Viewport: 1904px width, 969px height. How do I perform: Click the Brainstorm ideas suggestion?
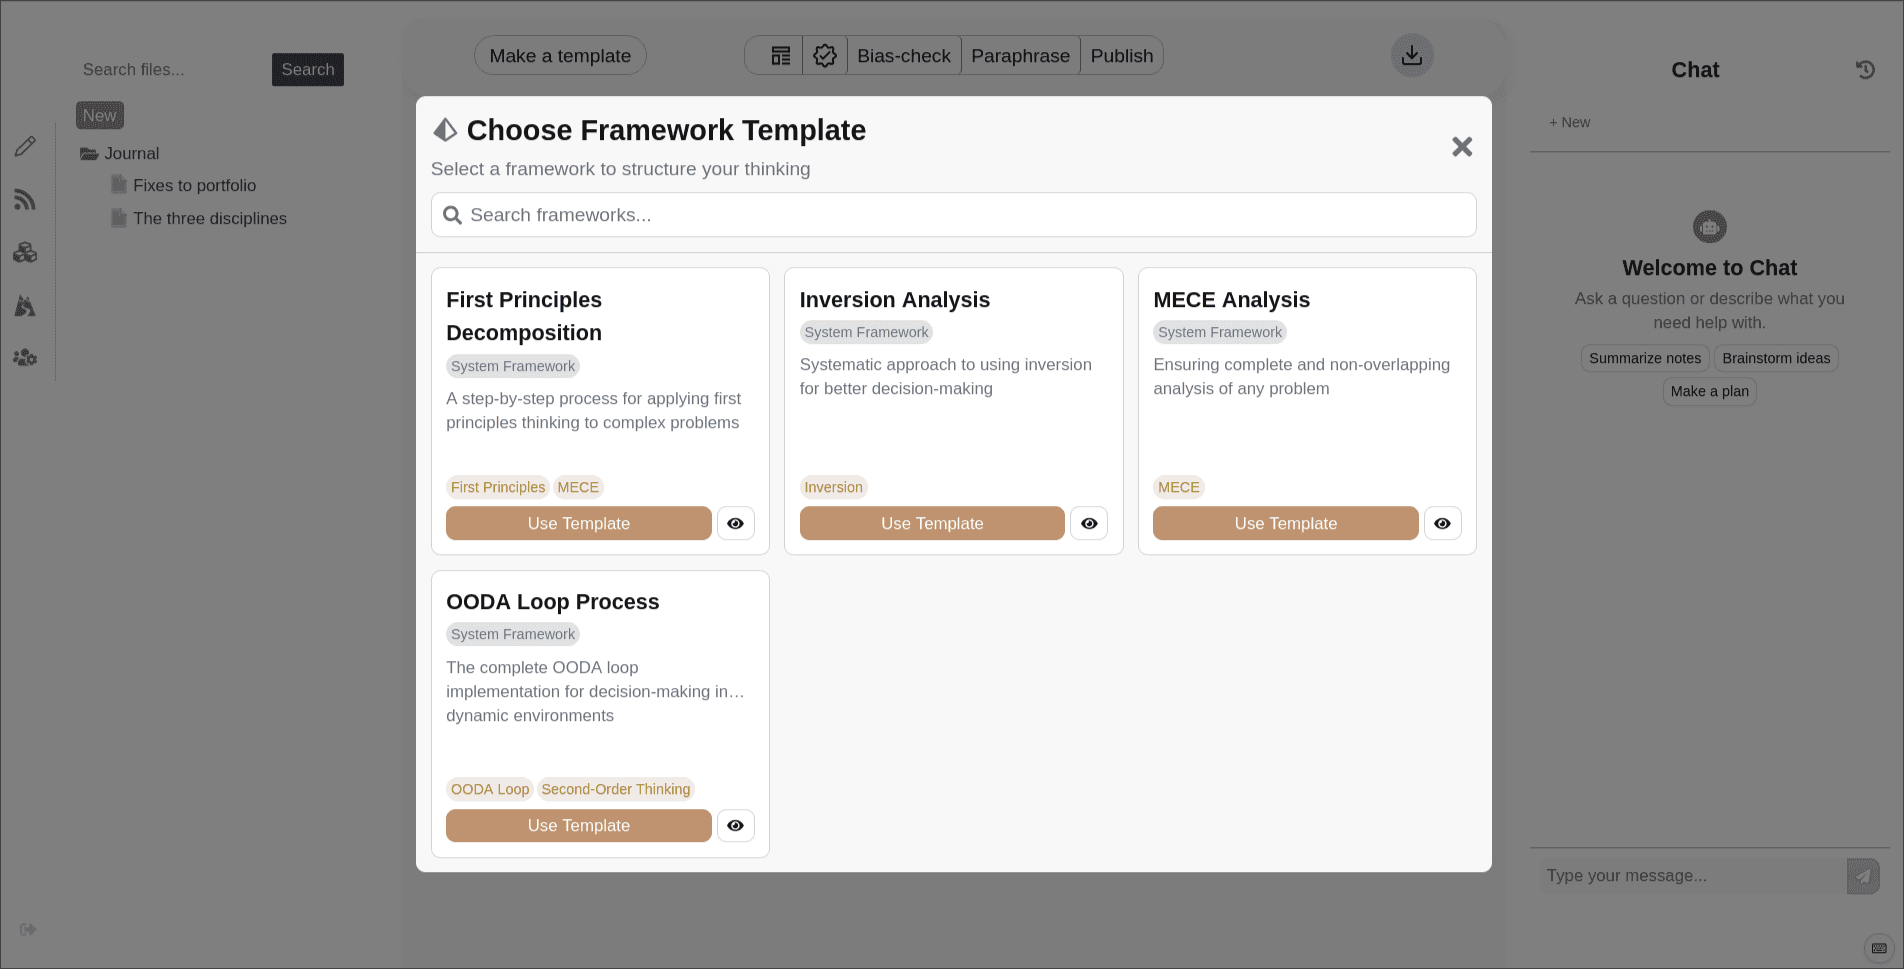[1776, 358]
